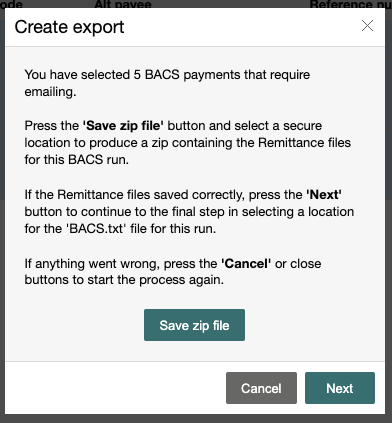
Task: Click bold 'Save zip file' in instructions
Action: (123, 126)
